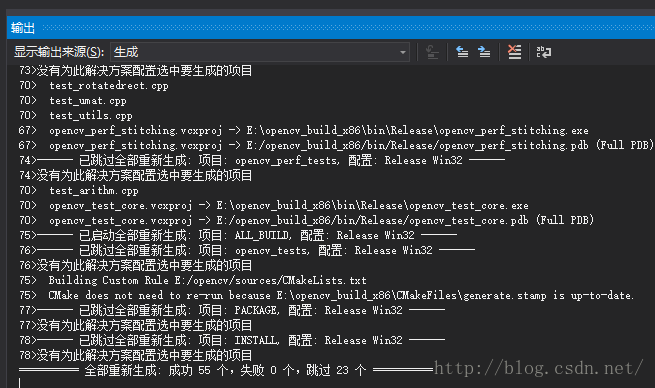The width and height of the screenshot is (655, 388).
Task: Click the skipped INSTALL project line
Action: pos(232,340)
